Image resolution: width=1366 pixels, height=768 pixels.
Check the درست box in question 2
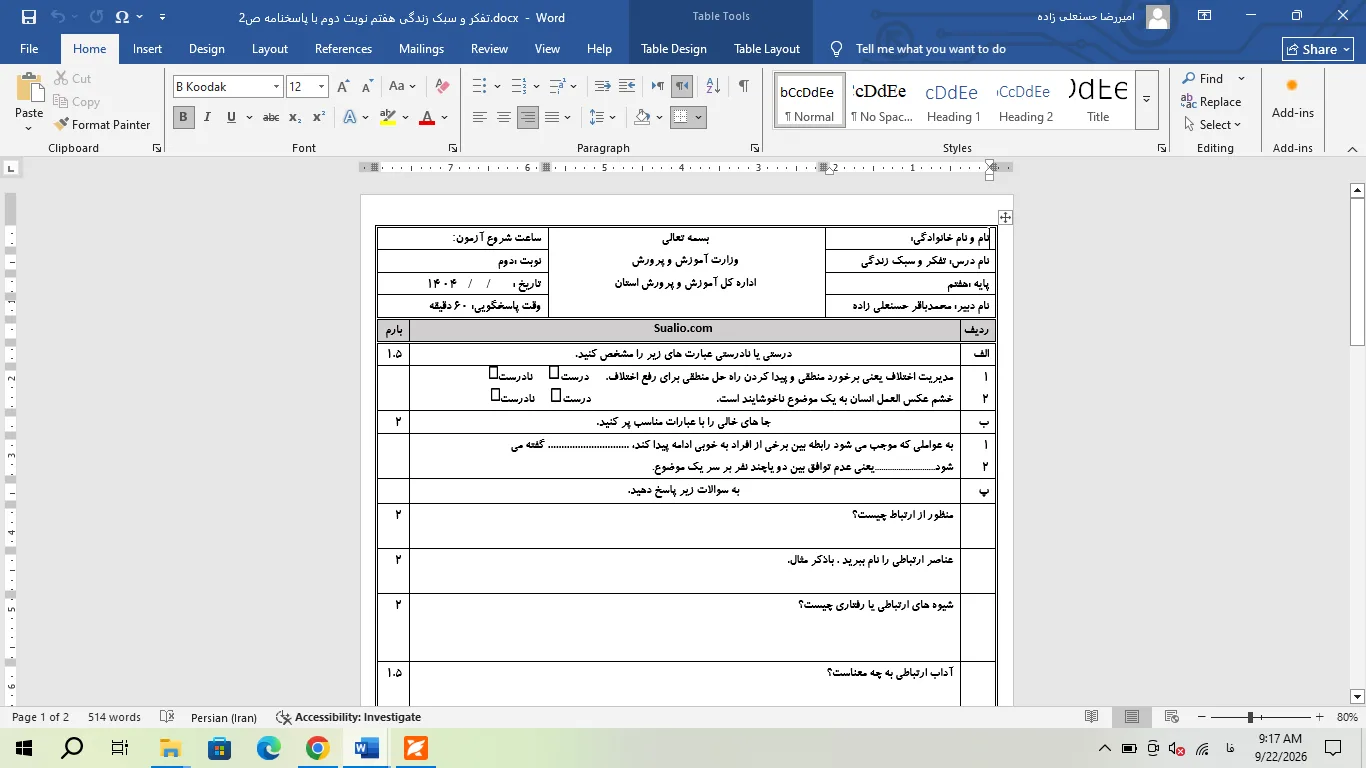556,395
